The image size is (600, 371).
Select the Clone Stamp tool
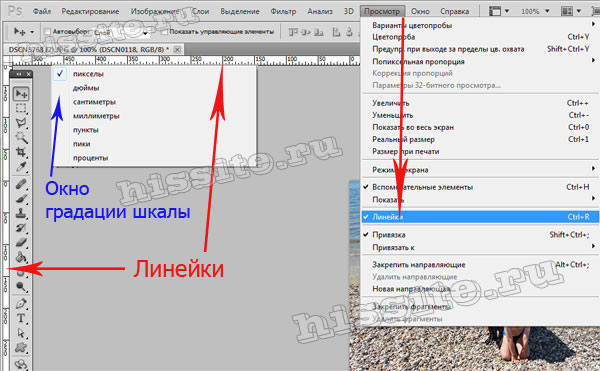[21, 213]
